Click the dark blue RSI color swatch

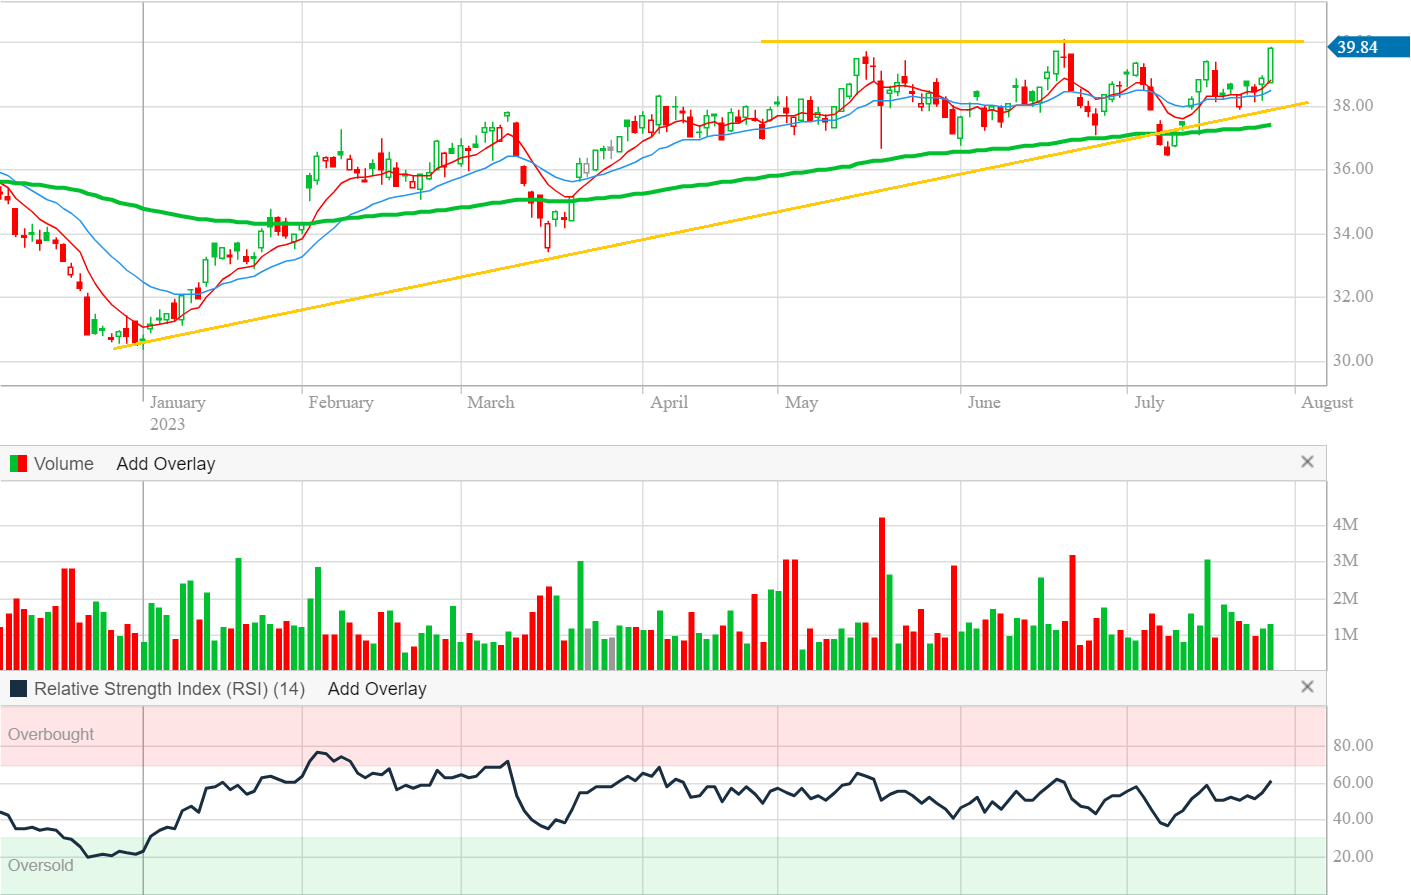click(18, 689)
